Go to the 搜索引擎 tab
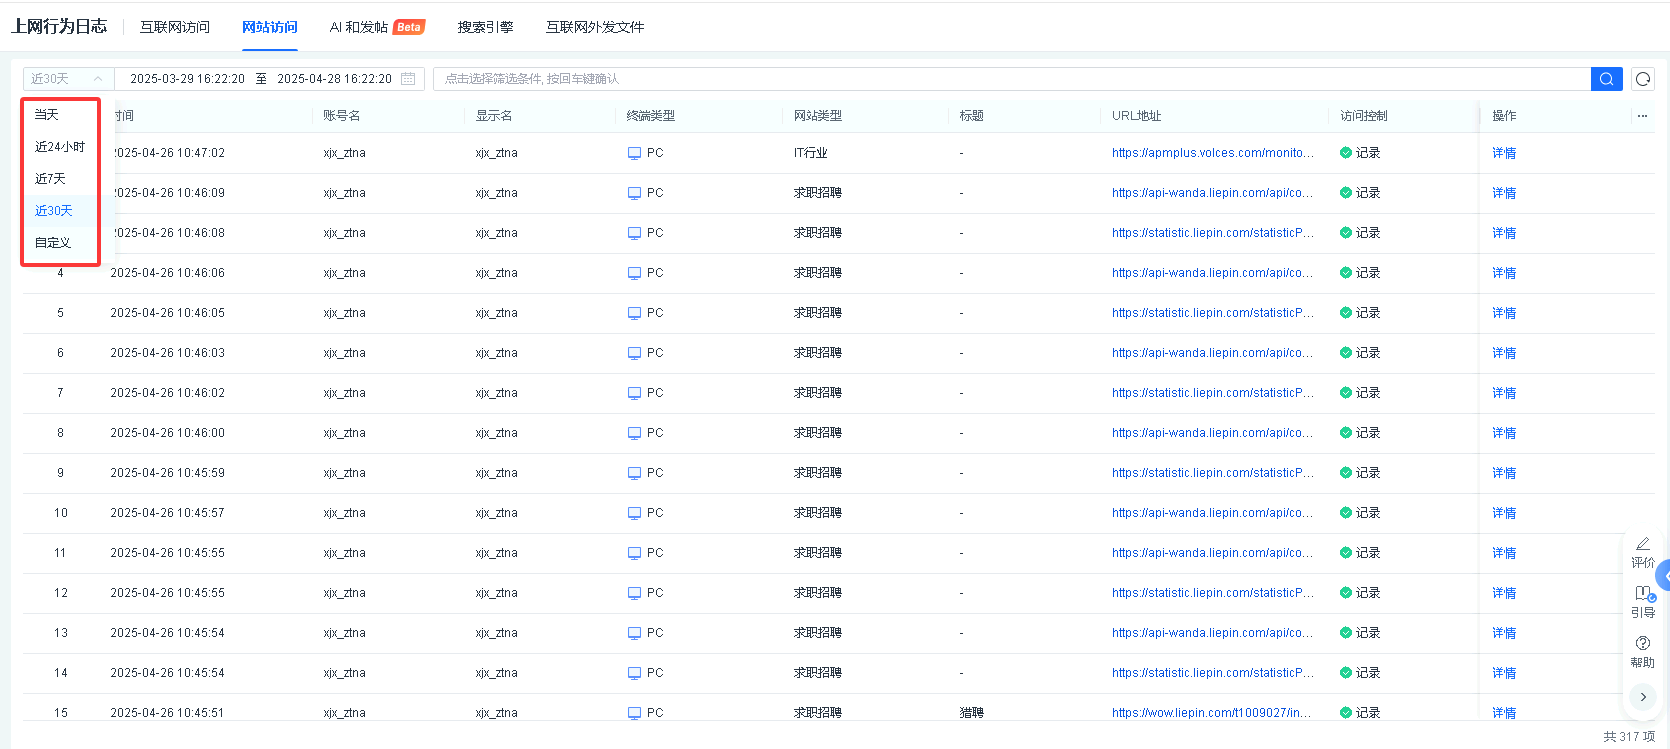The width and height of the screenshot is (1670, 749). click(485, 27)
